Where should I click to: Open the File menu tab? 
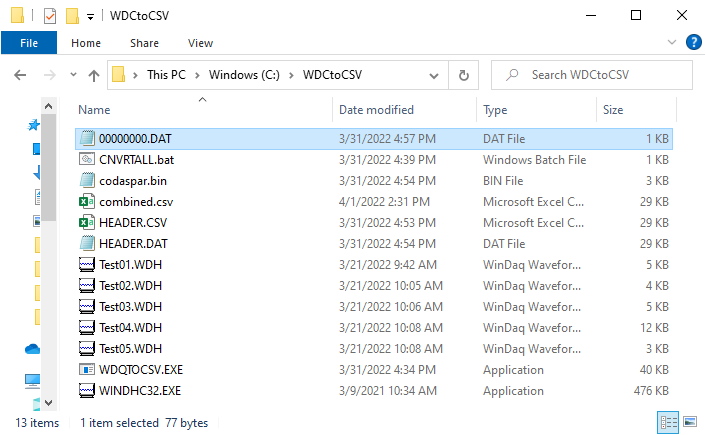(29, 43)
